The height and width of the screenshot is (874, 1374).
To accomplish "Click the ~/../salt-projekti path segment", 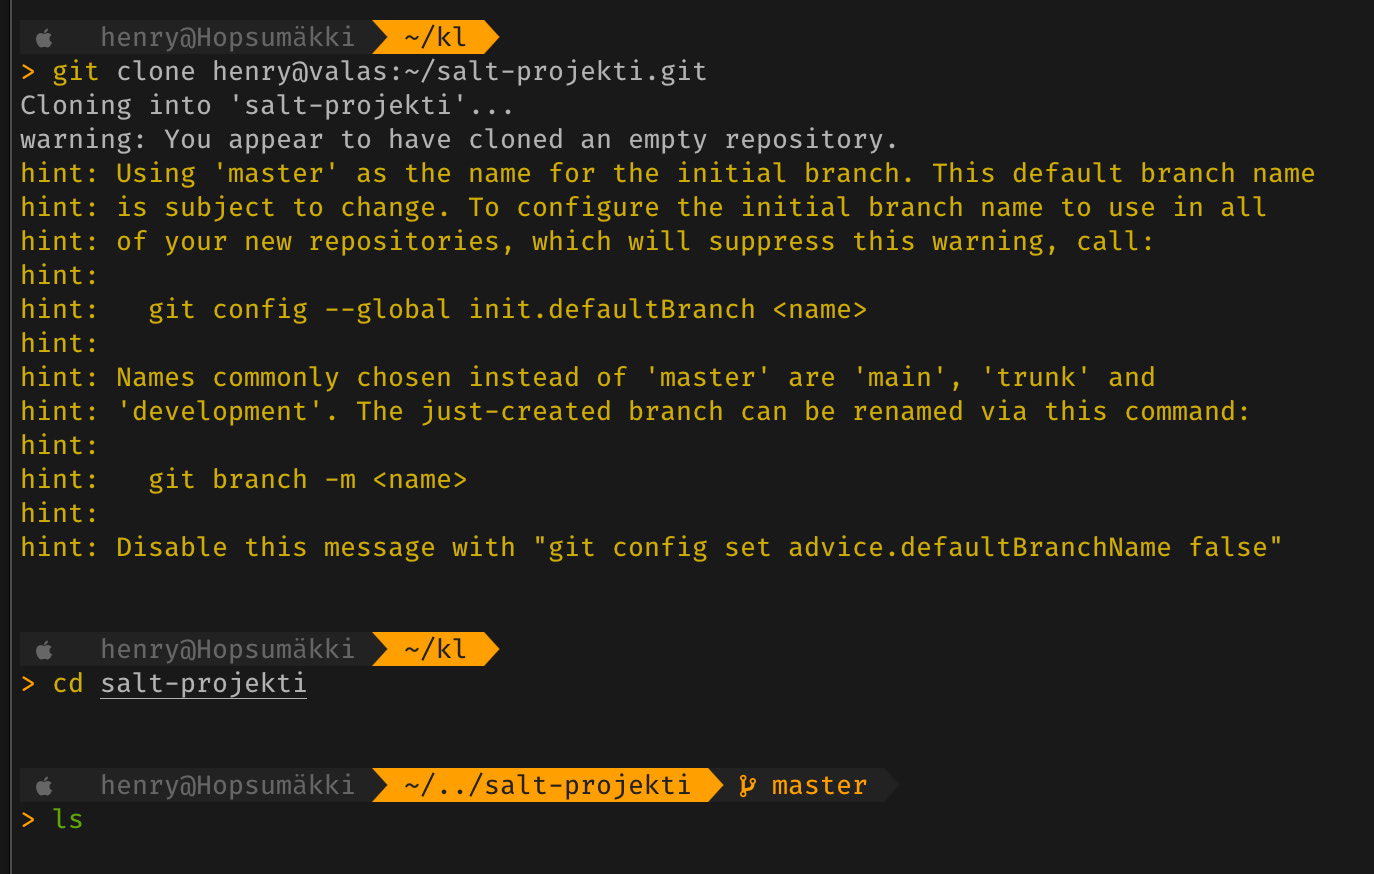I will click(x=547, y=786).
